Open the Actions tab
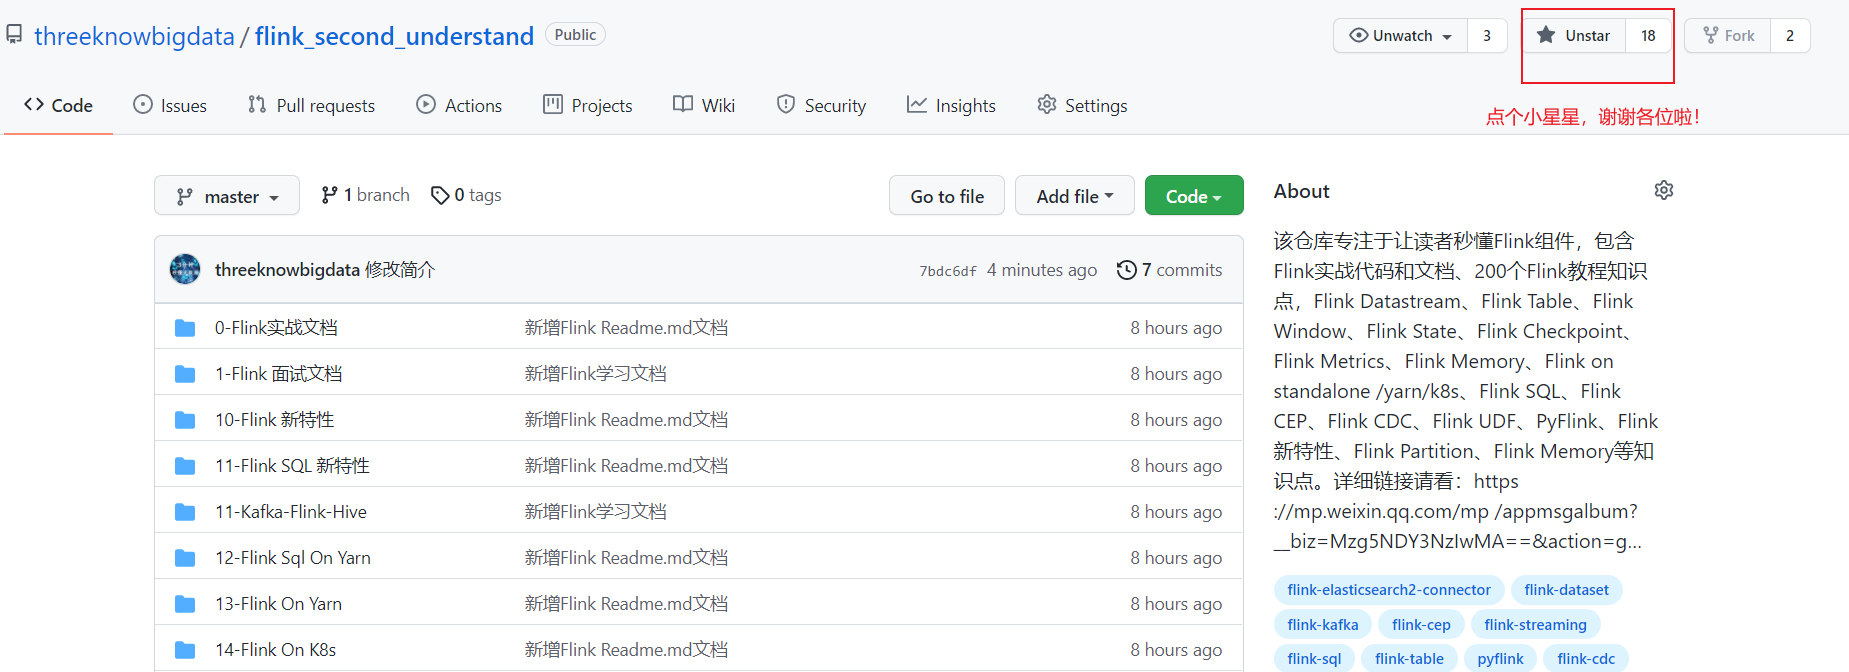 459,105
